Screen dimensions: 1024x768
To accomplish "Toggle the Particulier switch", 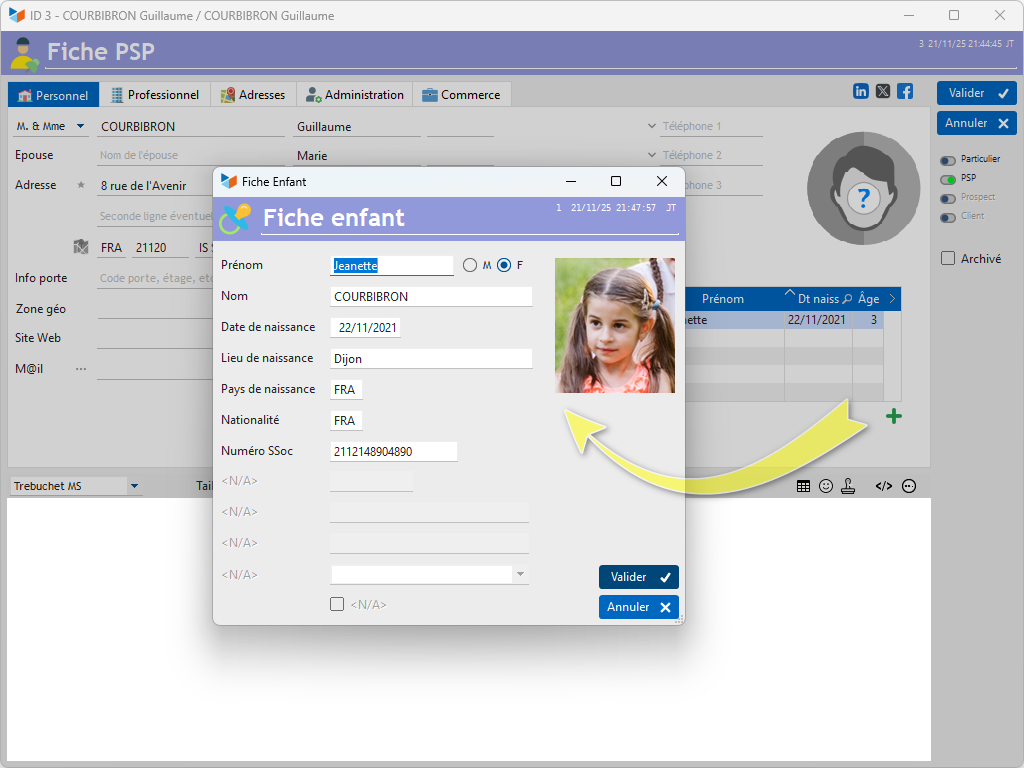I will pyautogui.click(x=947, y=160).
